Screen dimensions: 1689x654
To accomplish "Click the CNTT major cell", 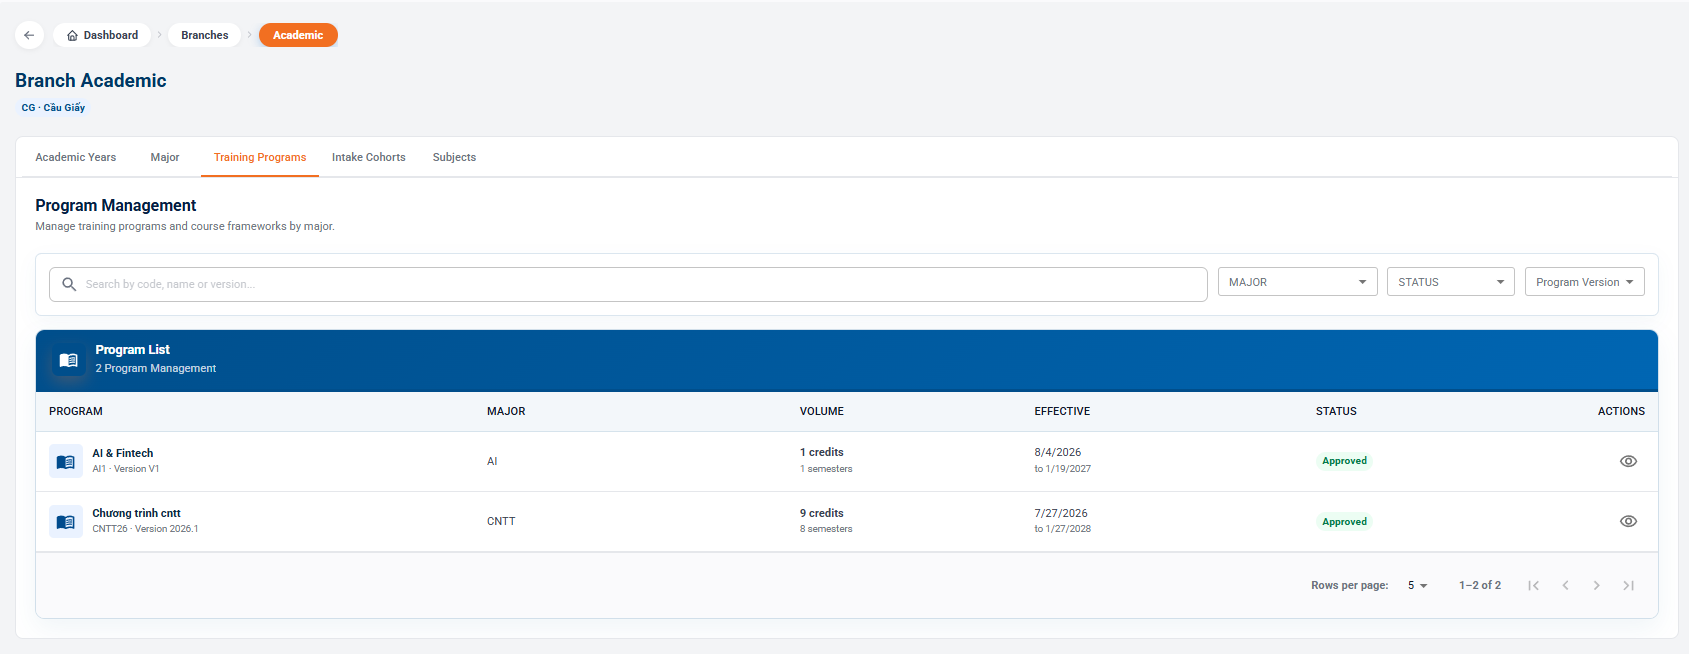I will [x=501, y=521].
